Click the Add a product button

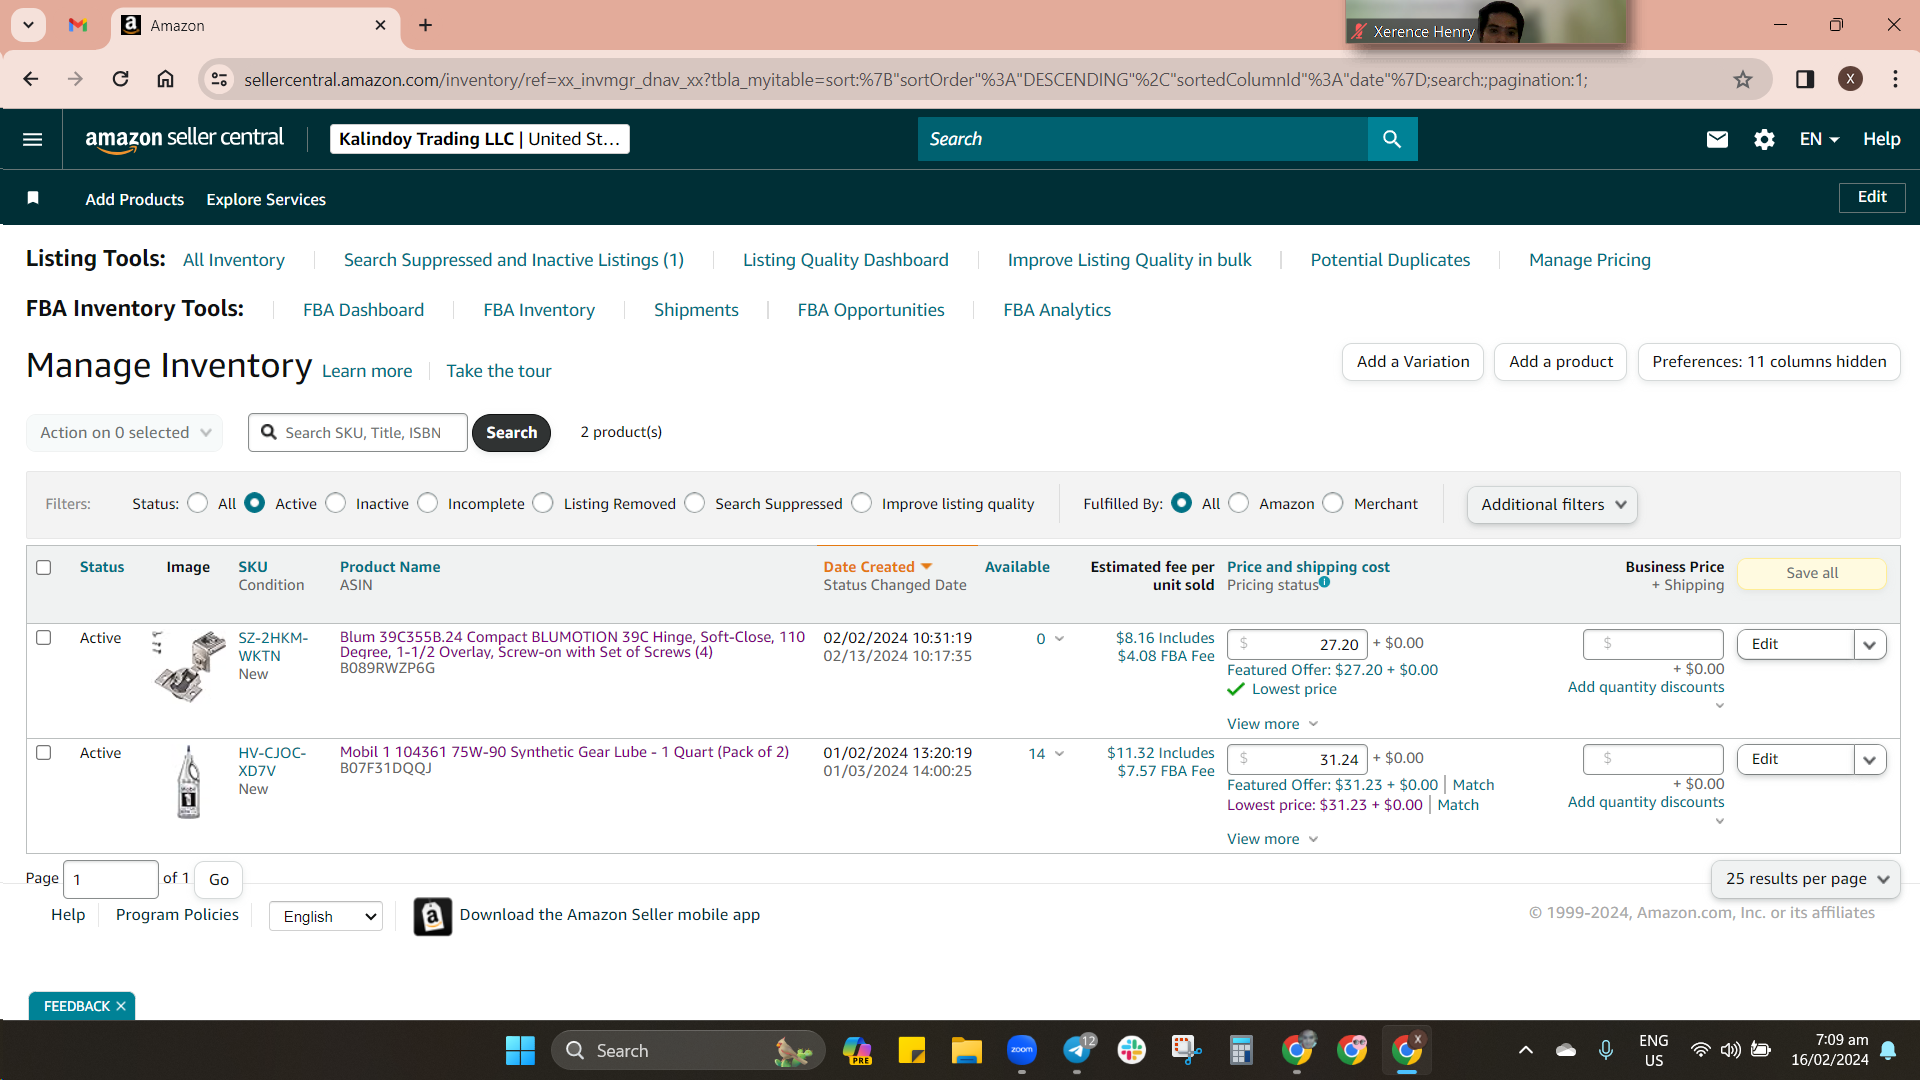click(x=1561, y=362)
